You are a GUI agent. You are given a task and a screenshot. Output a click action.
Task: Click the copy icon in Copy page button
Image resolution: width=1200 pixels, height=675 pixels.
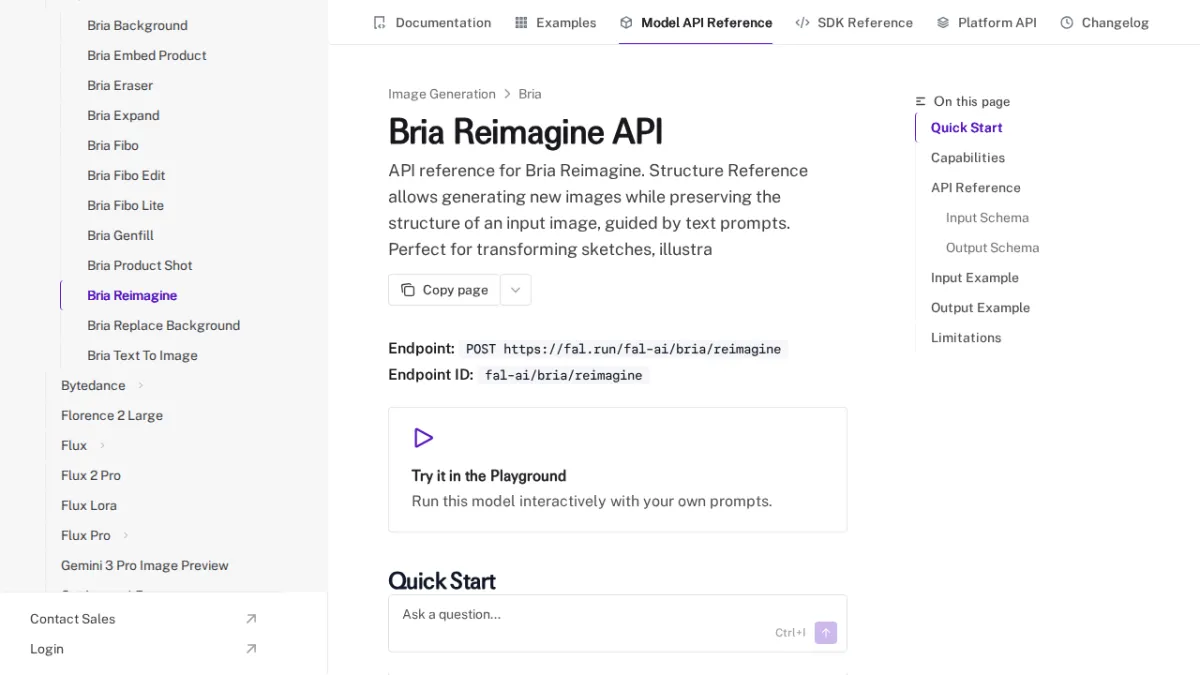408,290
